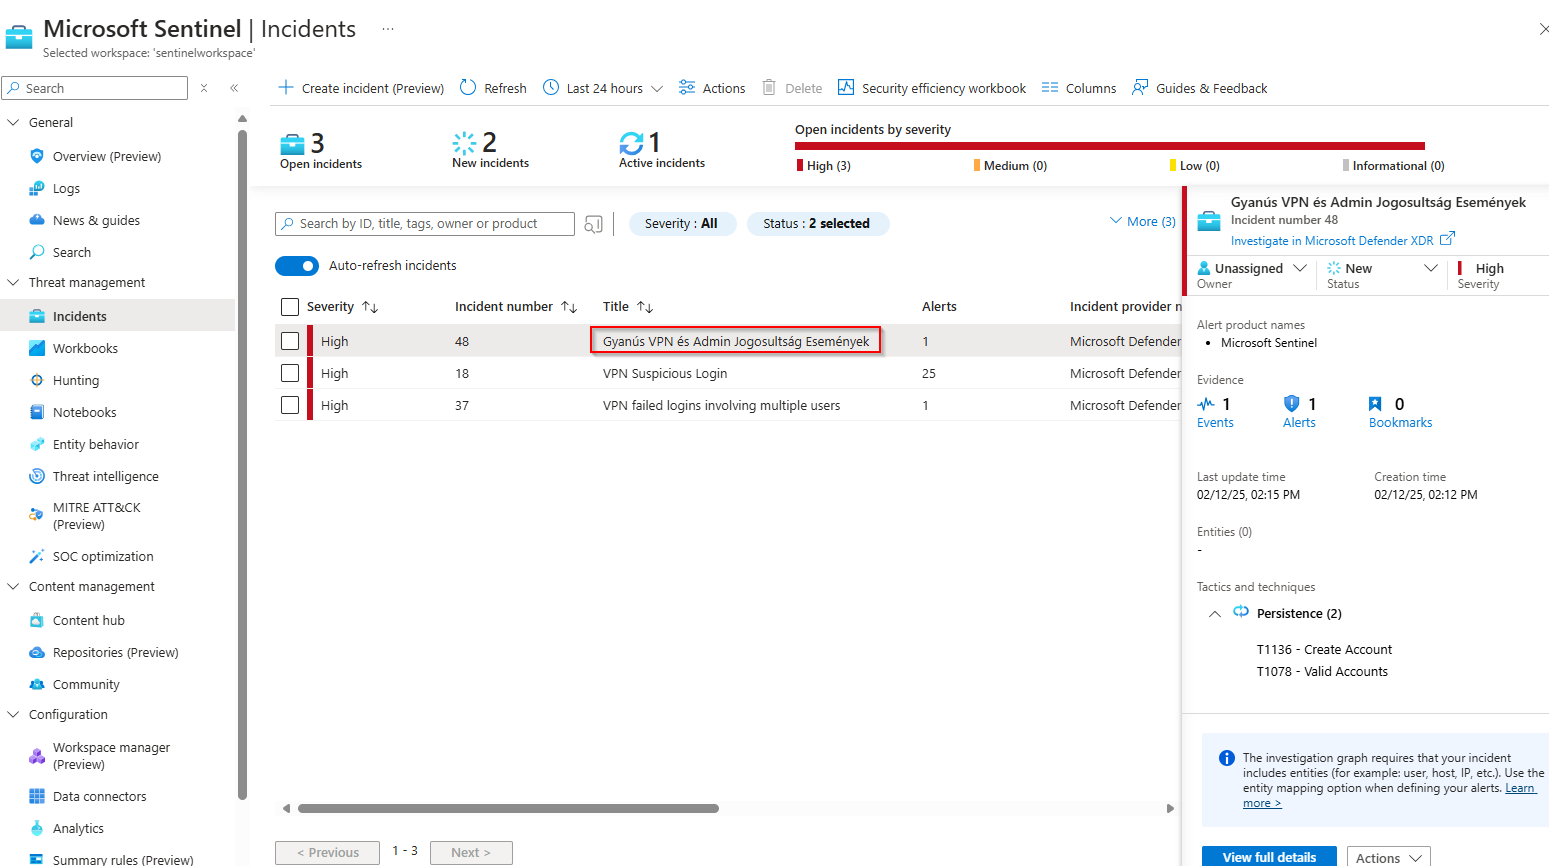
Task: Click the Refresh icon in toolbar
Action: [468, 88]
